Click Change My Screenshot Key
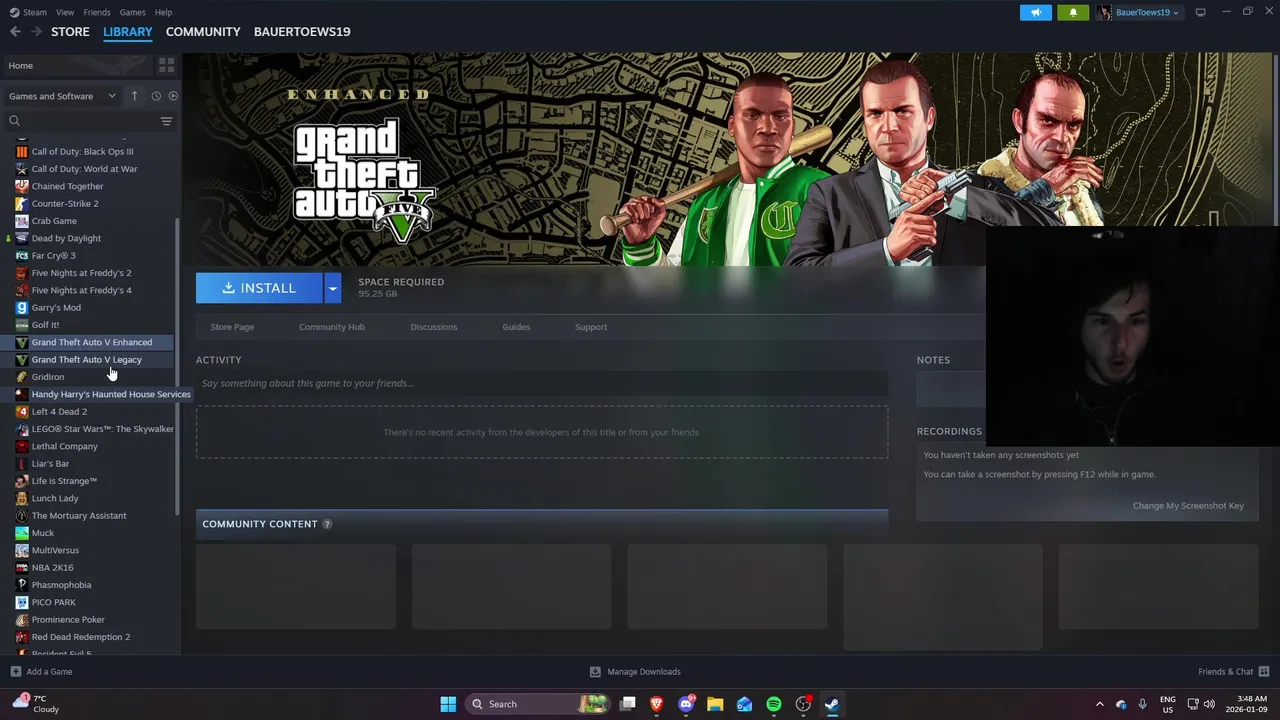 coord(1188,506)
